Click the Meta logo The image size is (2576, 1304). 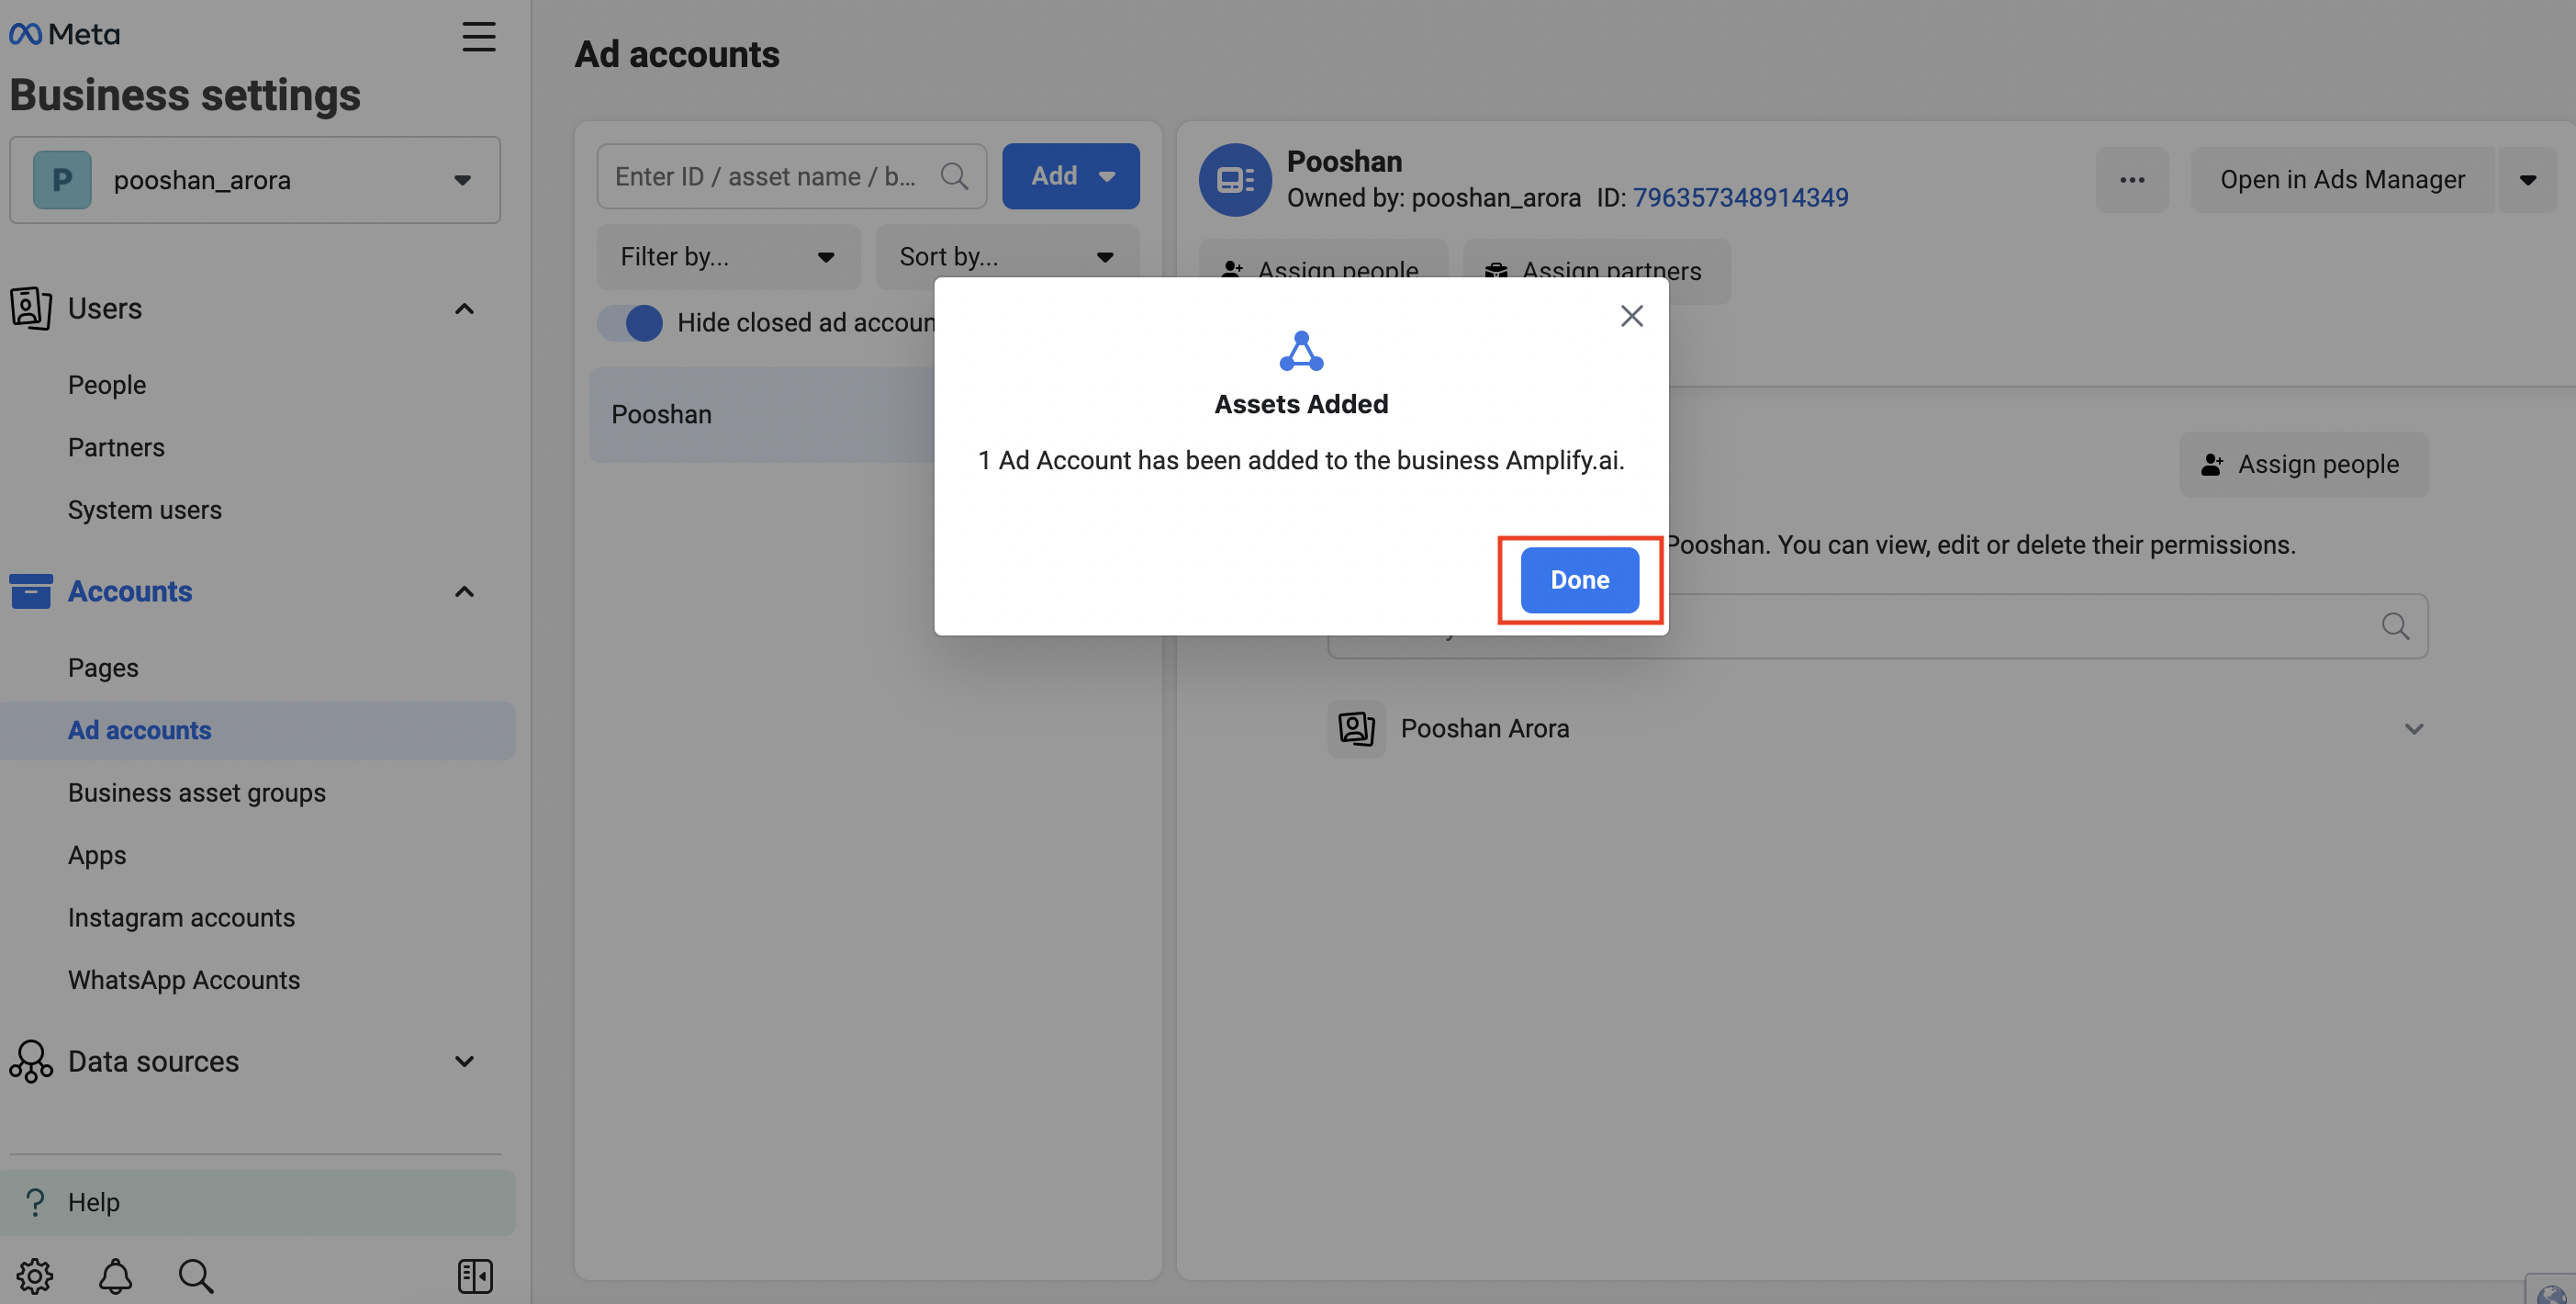tap(64, 34)
